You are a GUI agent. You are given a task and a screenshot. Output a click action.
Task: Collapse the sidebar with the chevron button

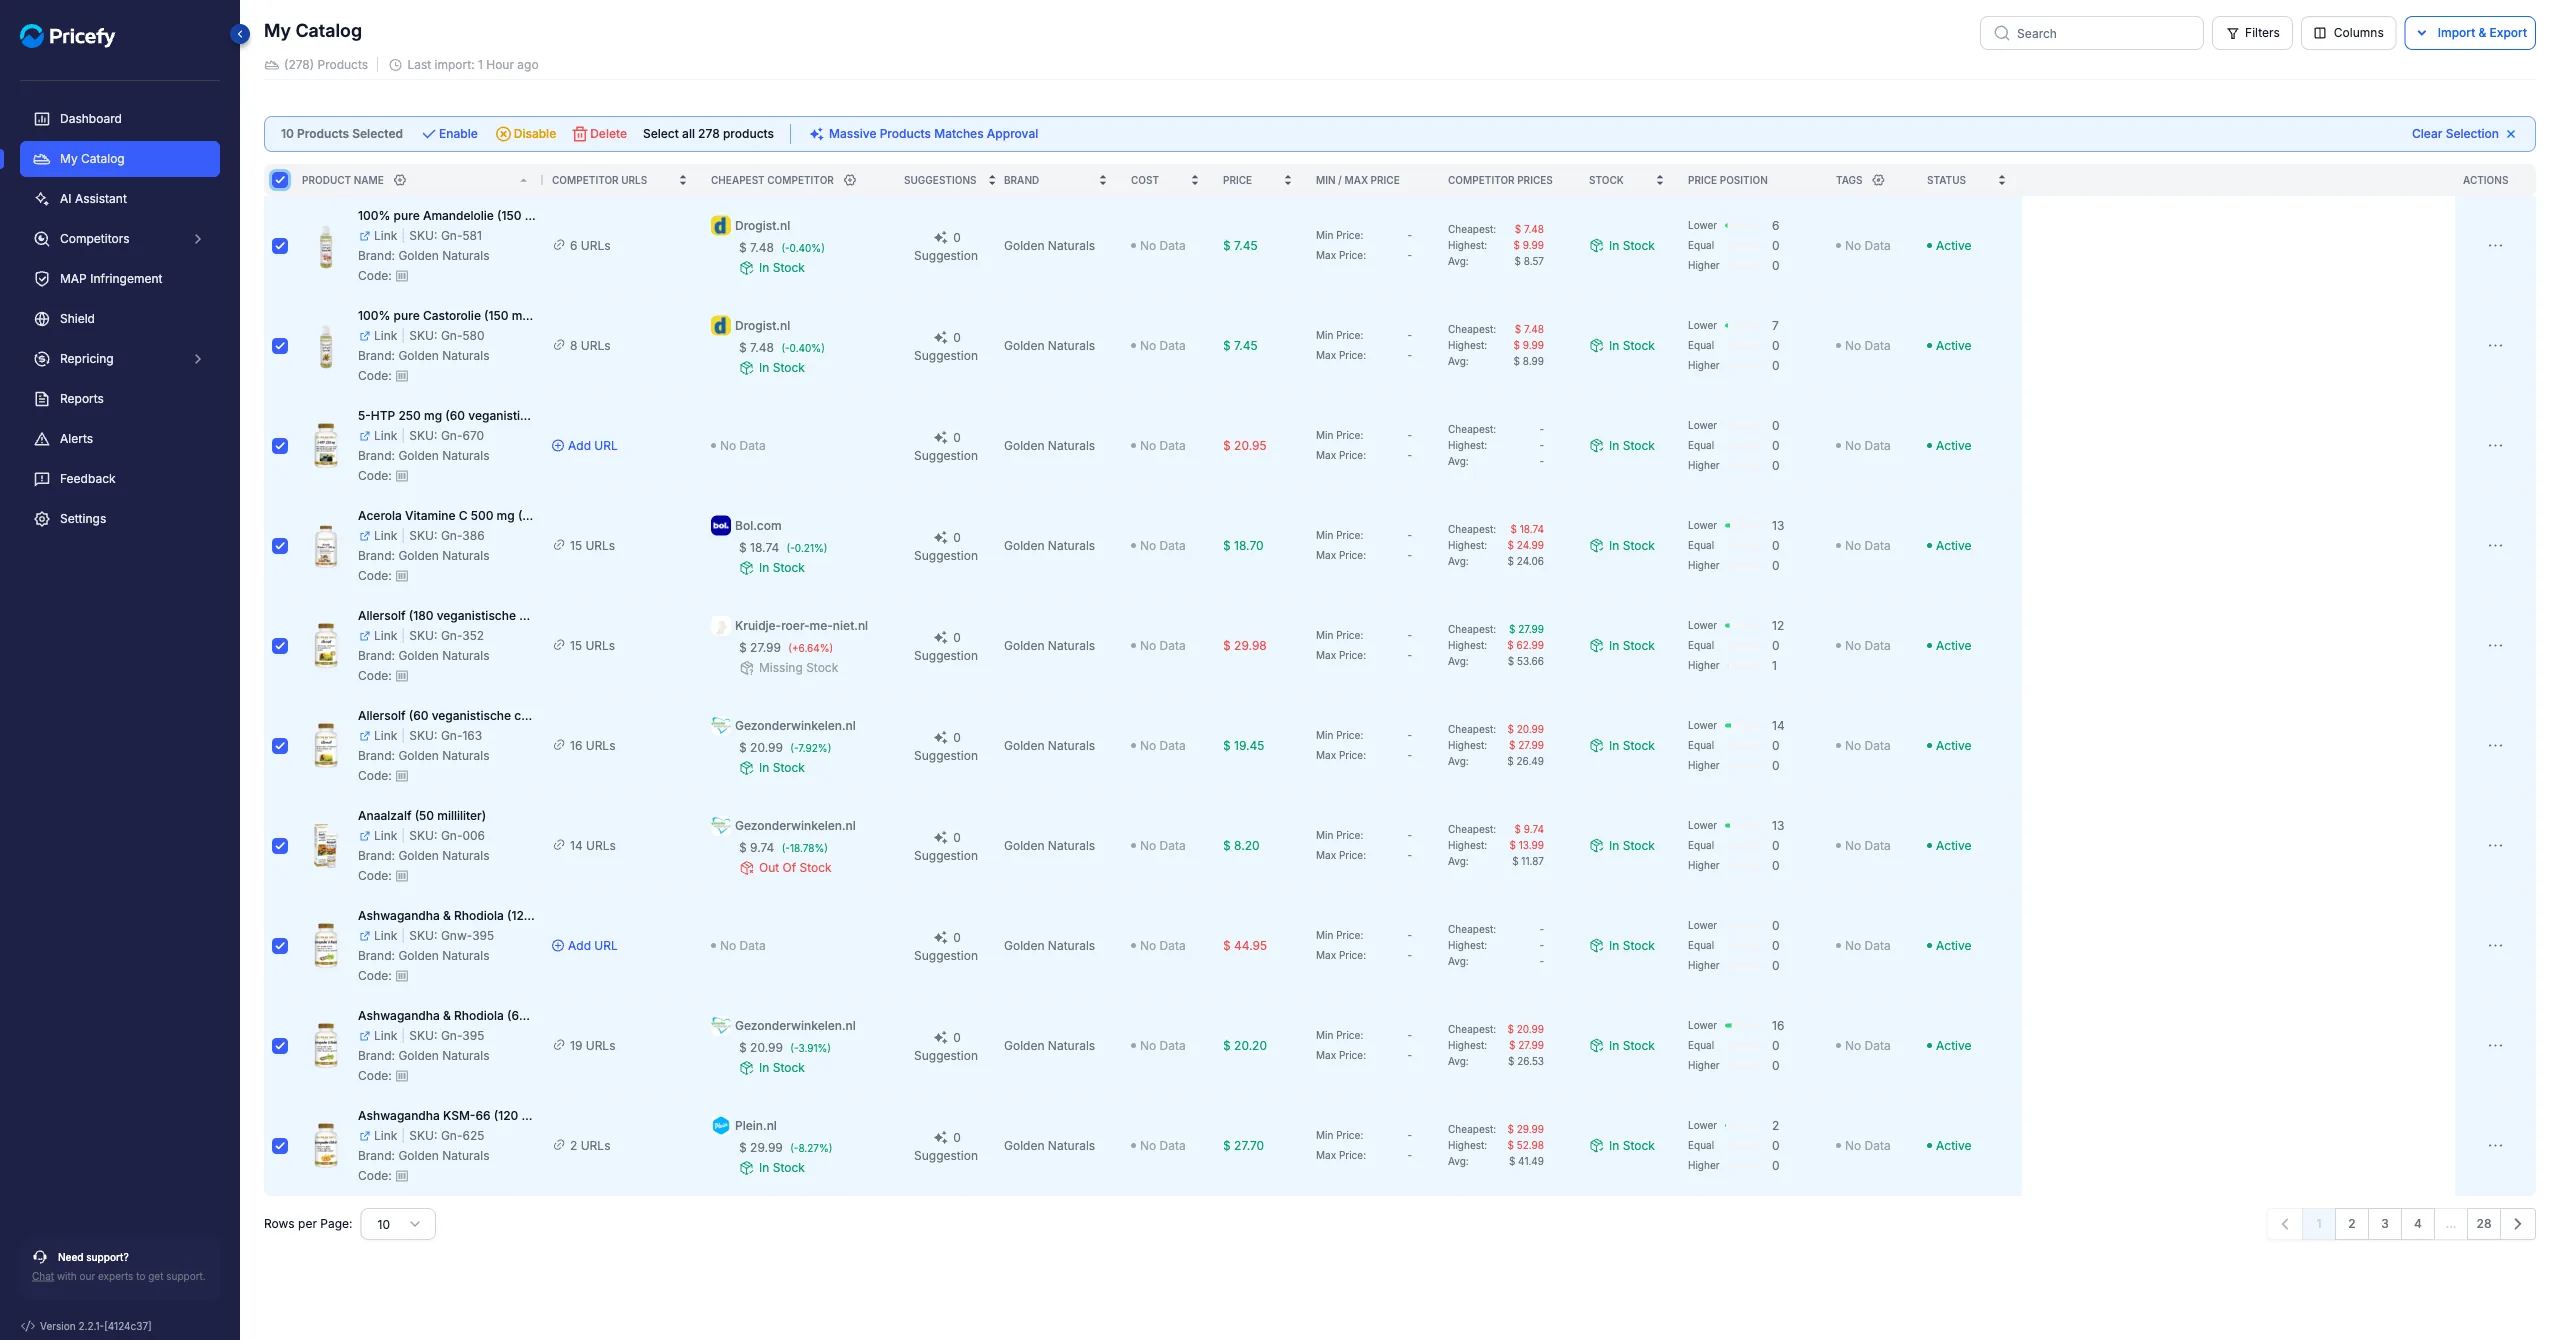tap(240, 34)
